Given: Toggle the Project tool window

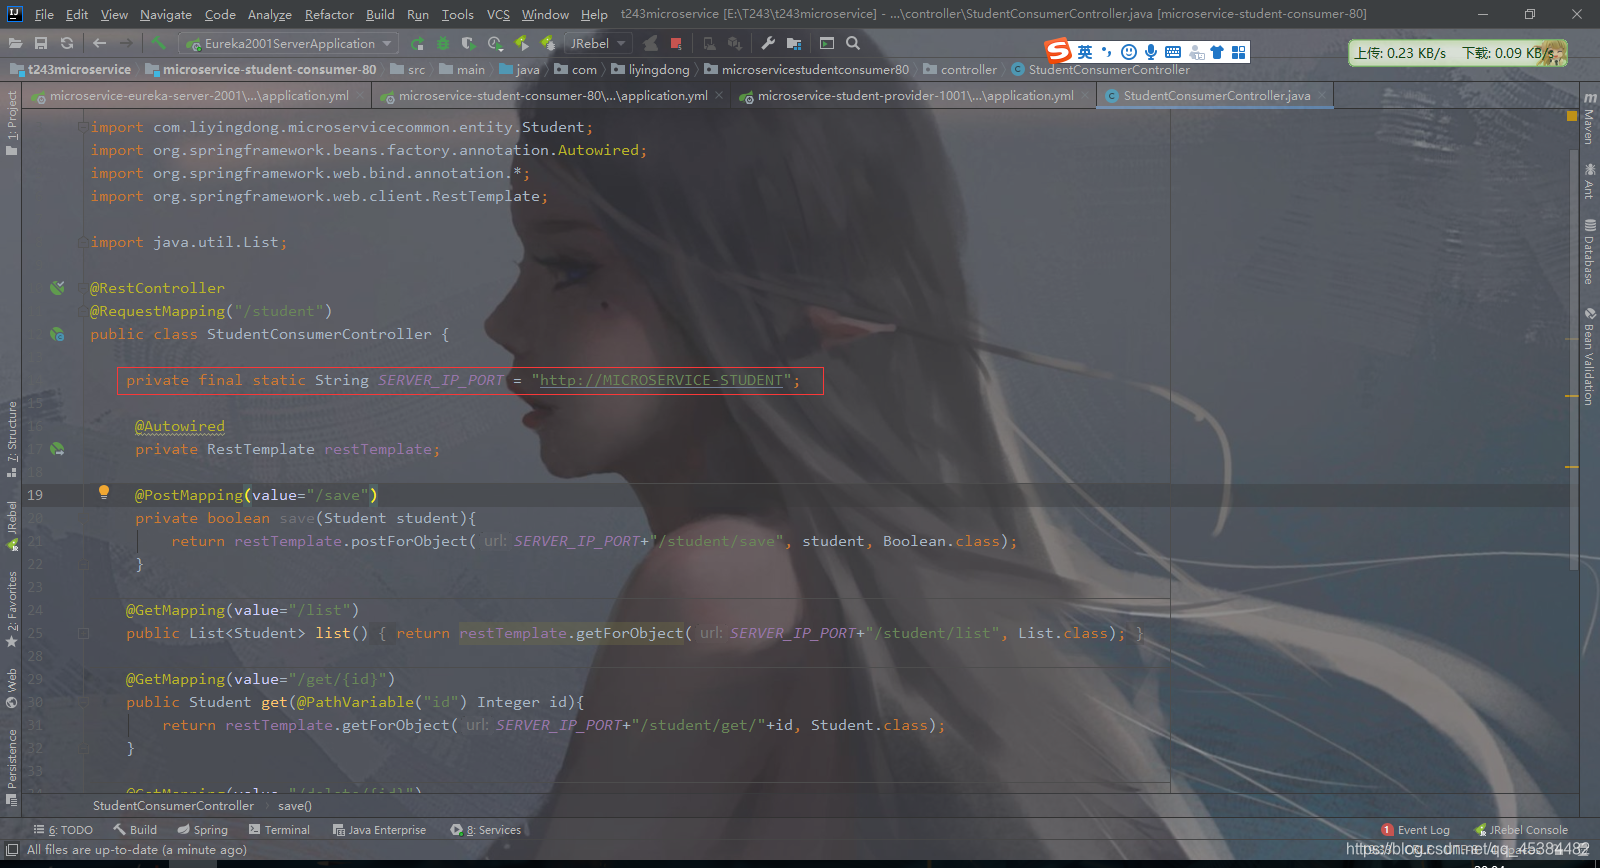Looking at the screenshot, I should 12,123.
